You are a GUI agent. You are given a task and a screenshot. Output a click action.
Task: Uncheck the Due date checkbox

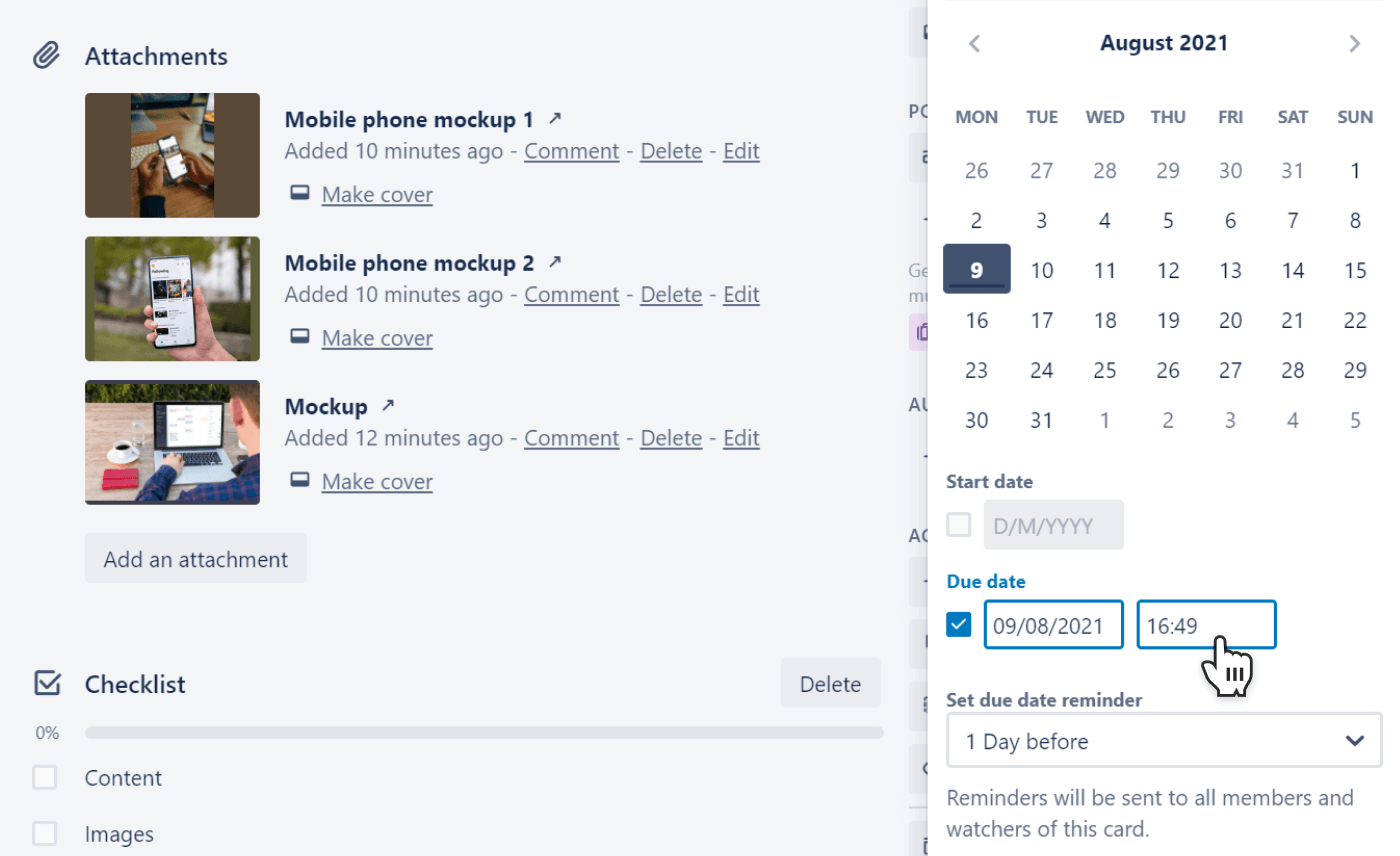click(x=958, y=624)
